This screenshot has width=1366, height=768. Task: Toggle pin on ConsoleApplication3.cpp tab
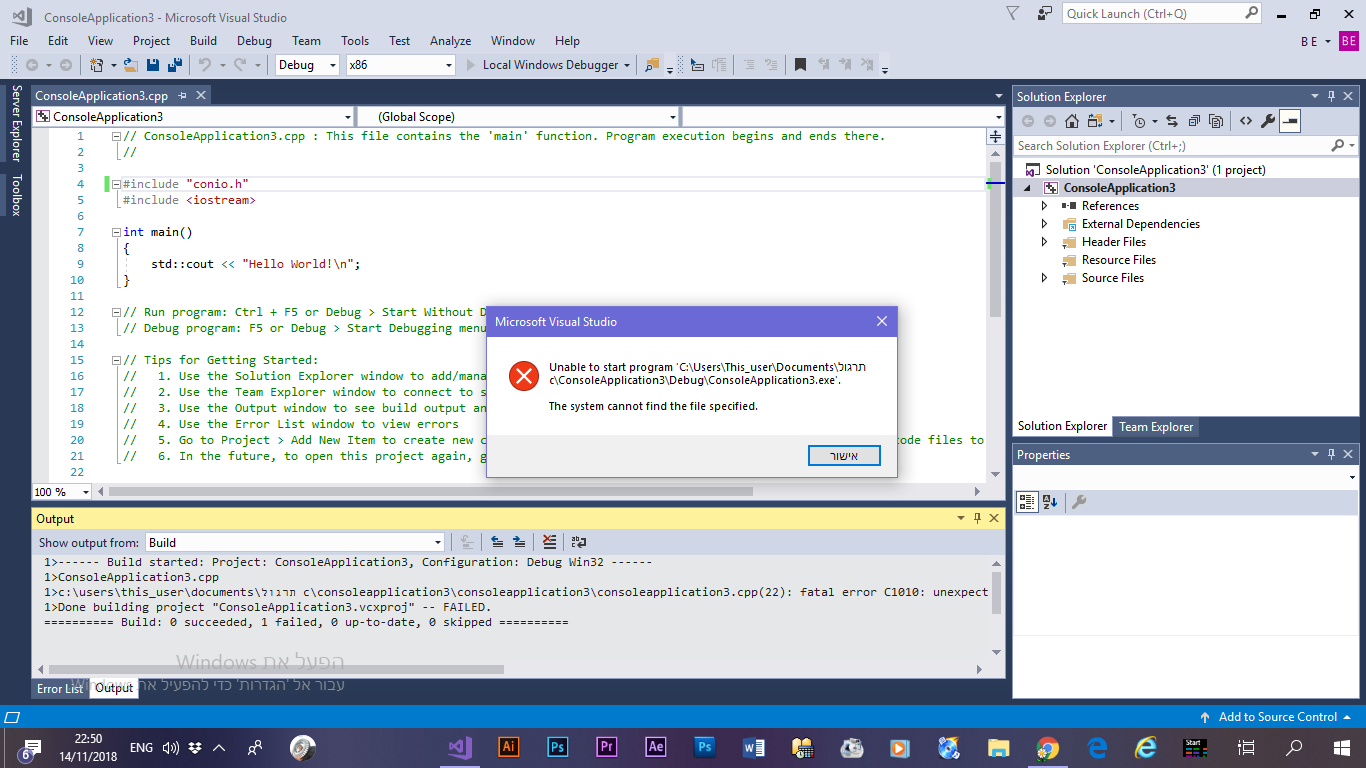182,96
